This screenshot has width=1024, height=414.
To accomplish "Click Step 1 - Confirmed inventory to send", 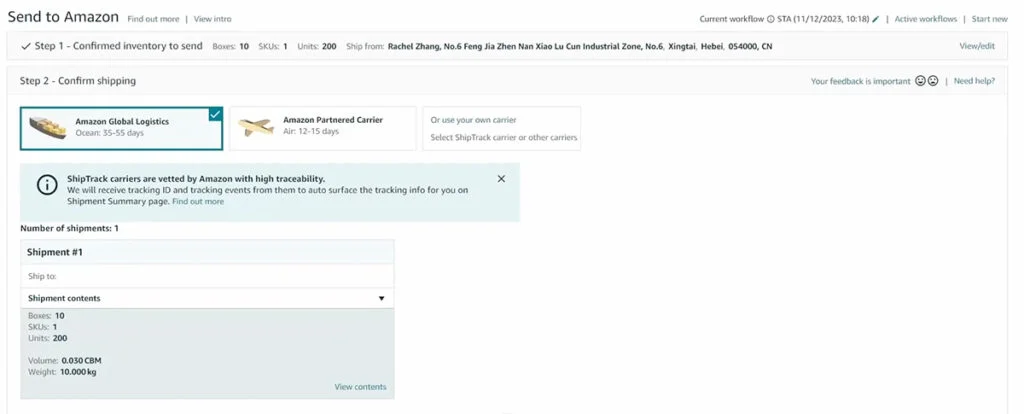I will 118,46.
